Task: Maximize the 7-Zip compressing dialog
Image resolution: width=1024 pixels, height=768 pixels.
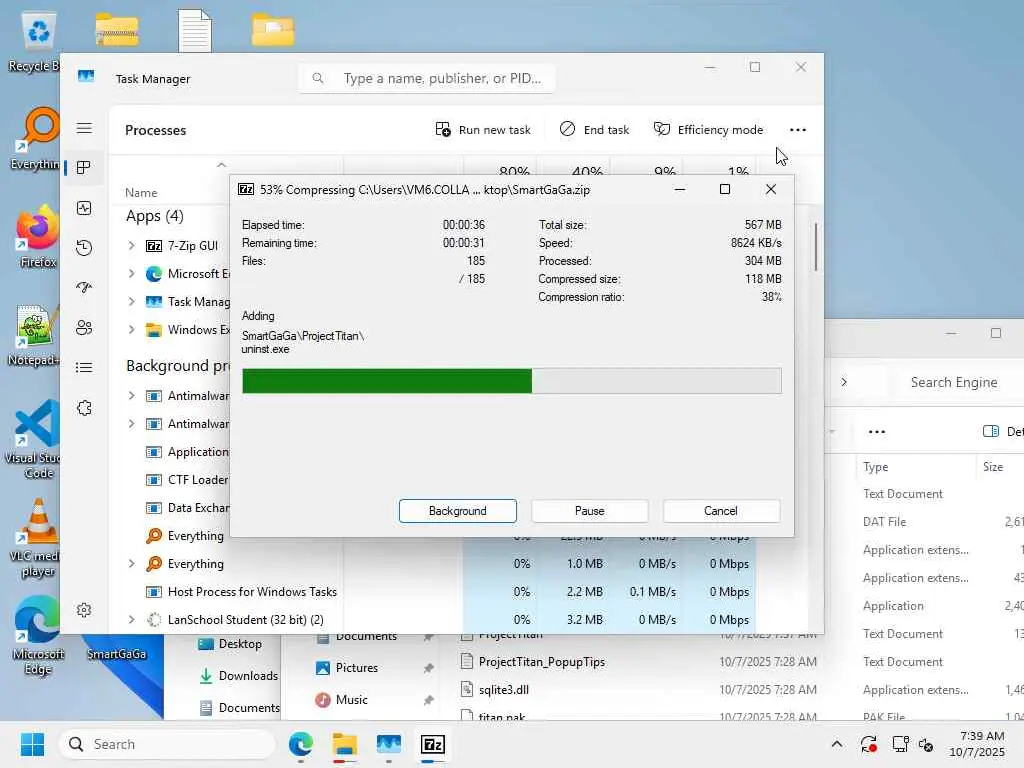Action: click(x=725, y=189)
